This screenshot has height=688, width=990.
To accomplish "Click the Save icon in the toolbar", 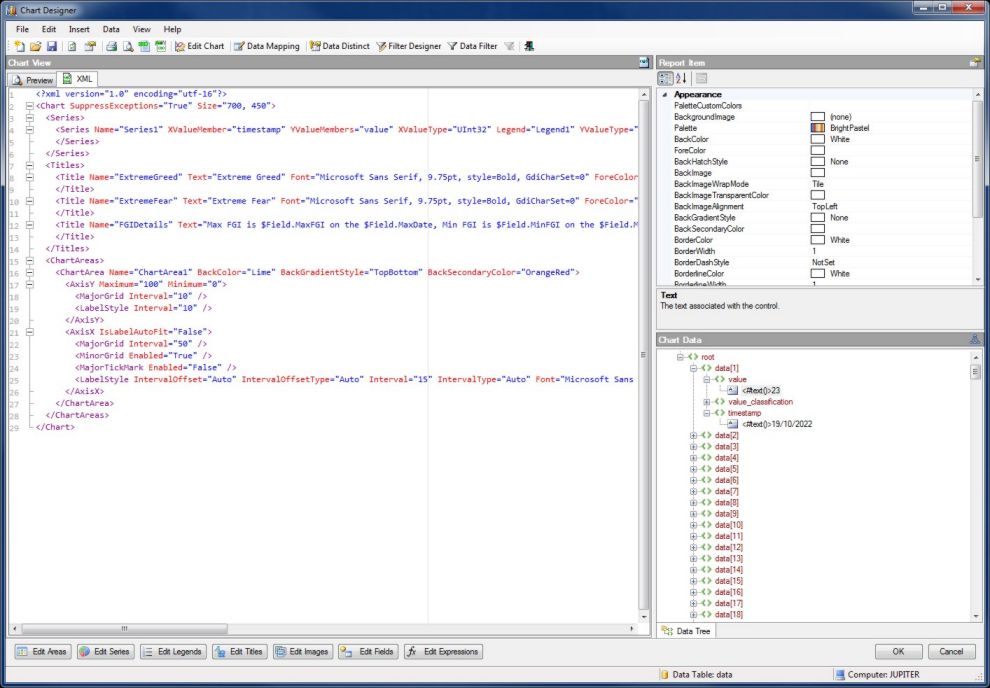I will 51,46.
